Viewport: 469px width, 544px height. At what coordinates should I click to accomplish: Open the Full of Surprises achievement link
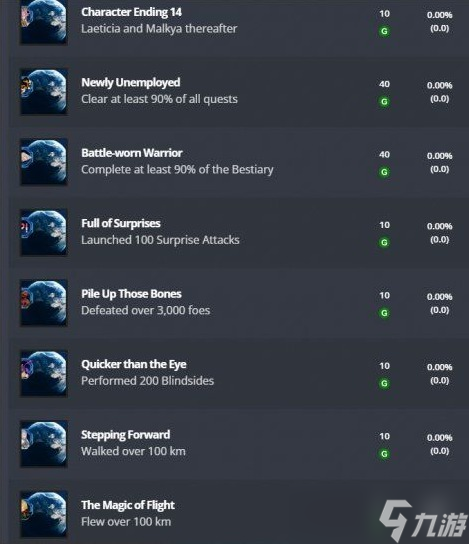121,223
